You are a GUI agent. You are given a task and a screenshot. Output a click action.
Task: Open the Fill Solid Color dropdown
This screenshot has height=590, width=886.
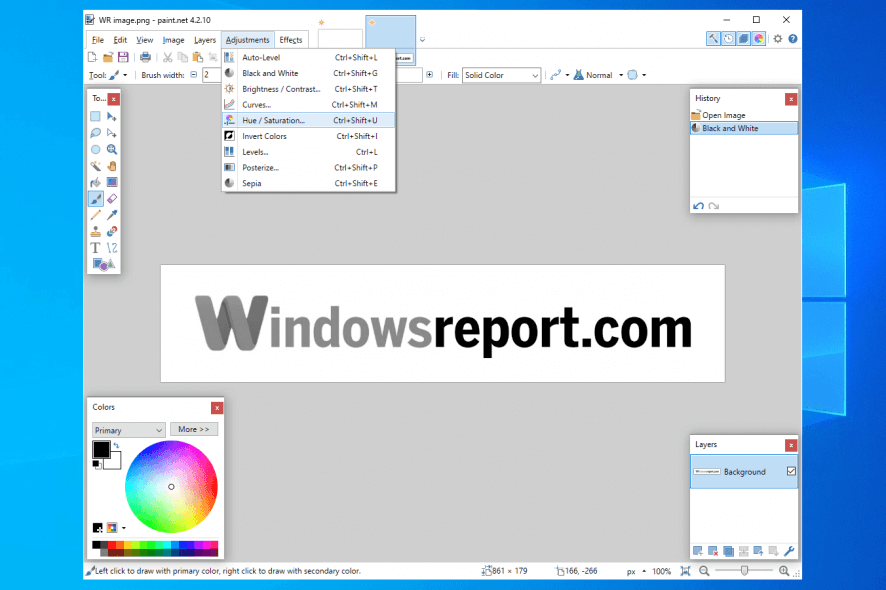[x=501, y=75]
